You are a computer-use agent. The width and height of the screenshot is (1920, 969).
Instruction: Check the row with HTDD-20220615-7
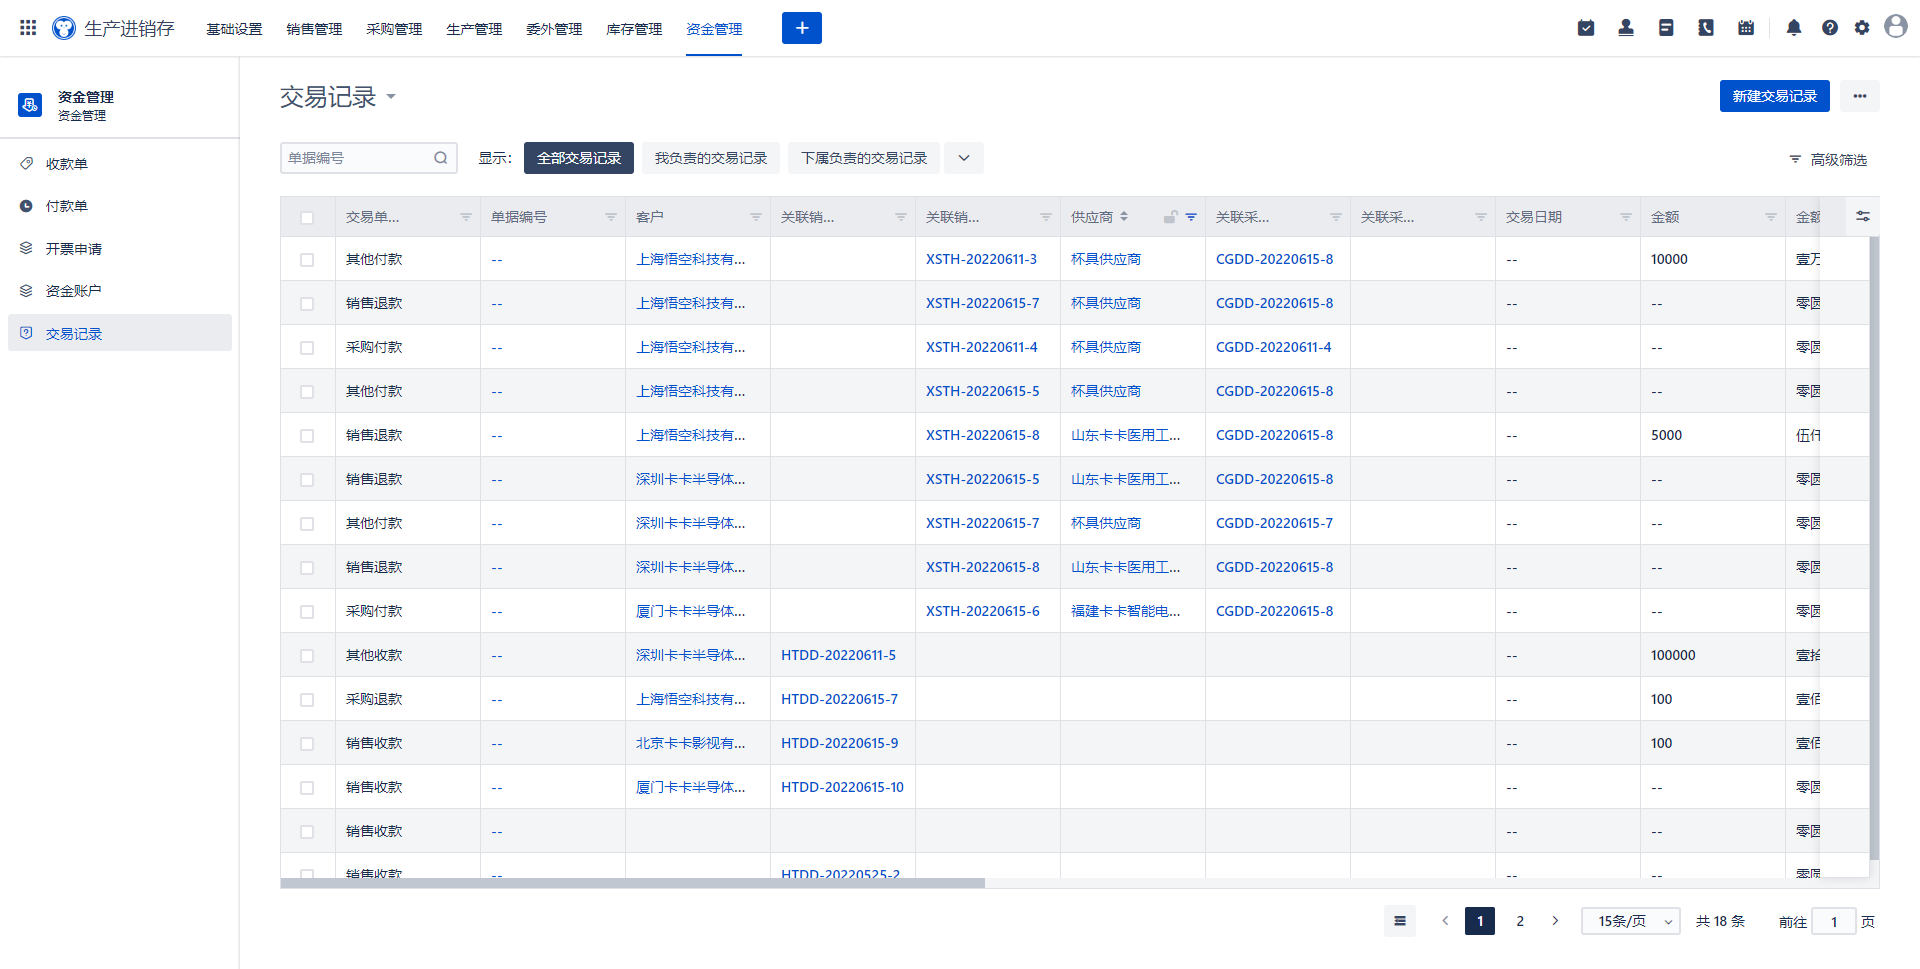coord(307,700)
